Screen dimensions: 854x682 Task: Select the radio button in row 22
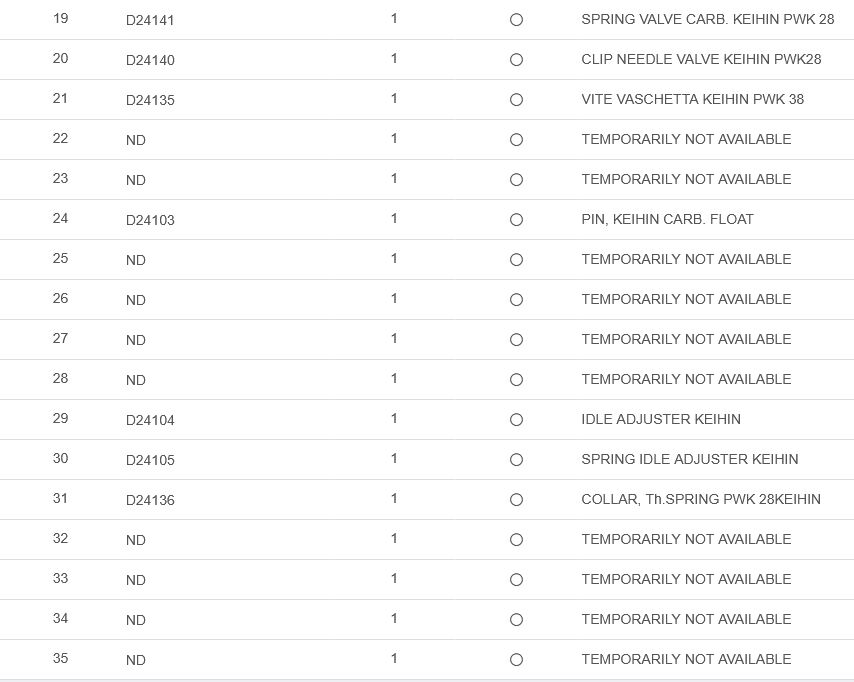(516, 140)
